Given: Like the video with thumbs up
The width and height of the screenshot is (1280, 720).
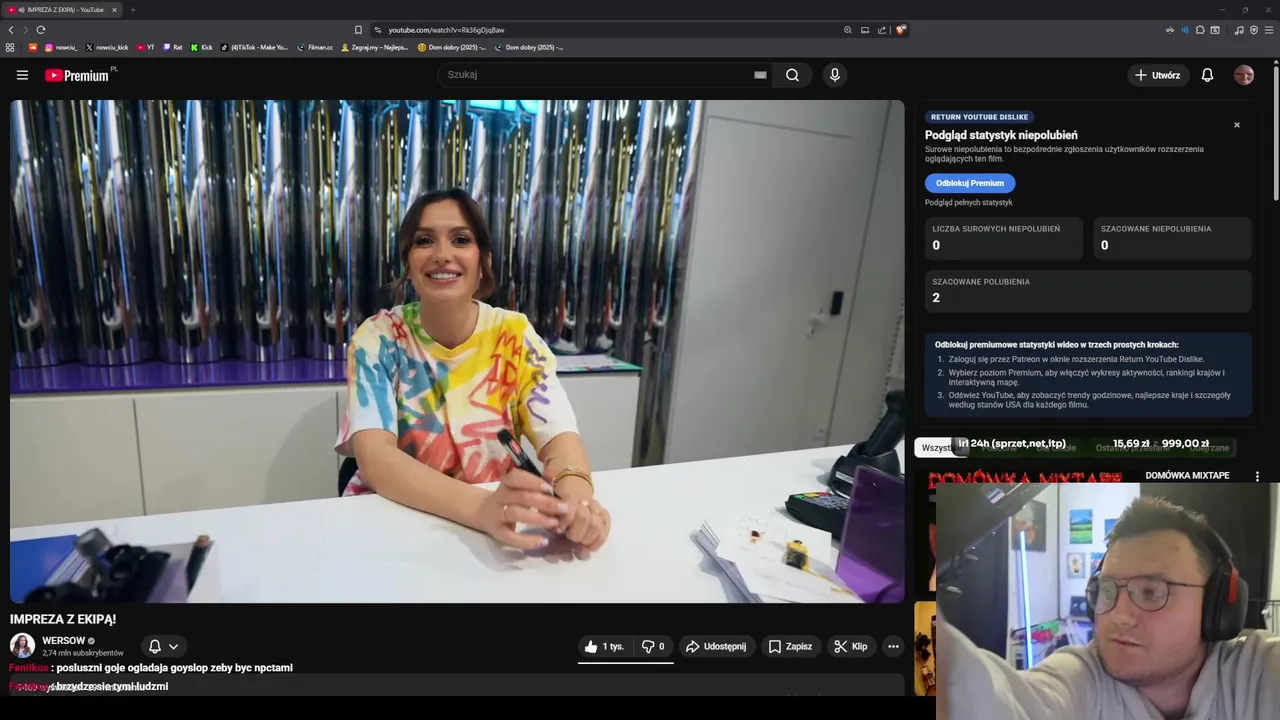Looking at the screenshot, I should pos(604,646).
